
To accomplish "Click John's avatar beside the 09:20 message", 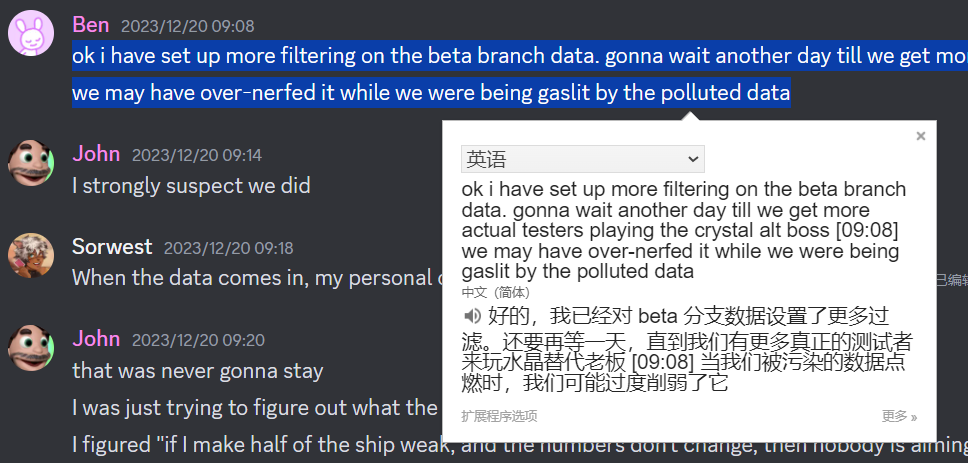I will click(31, 349).
